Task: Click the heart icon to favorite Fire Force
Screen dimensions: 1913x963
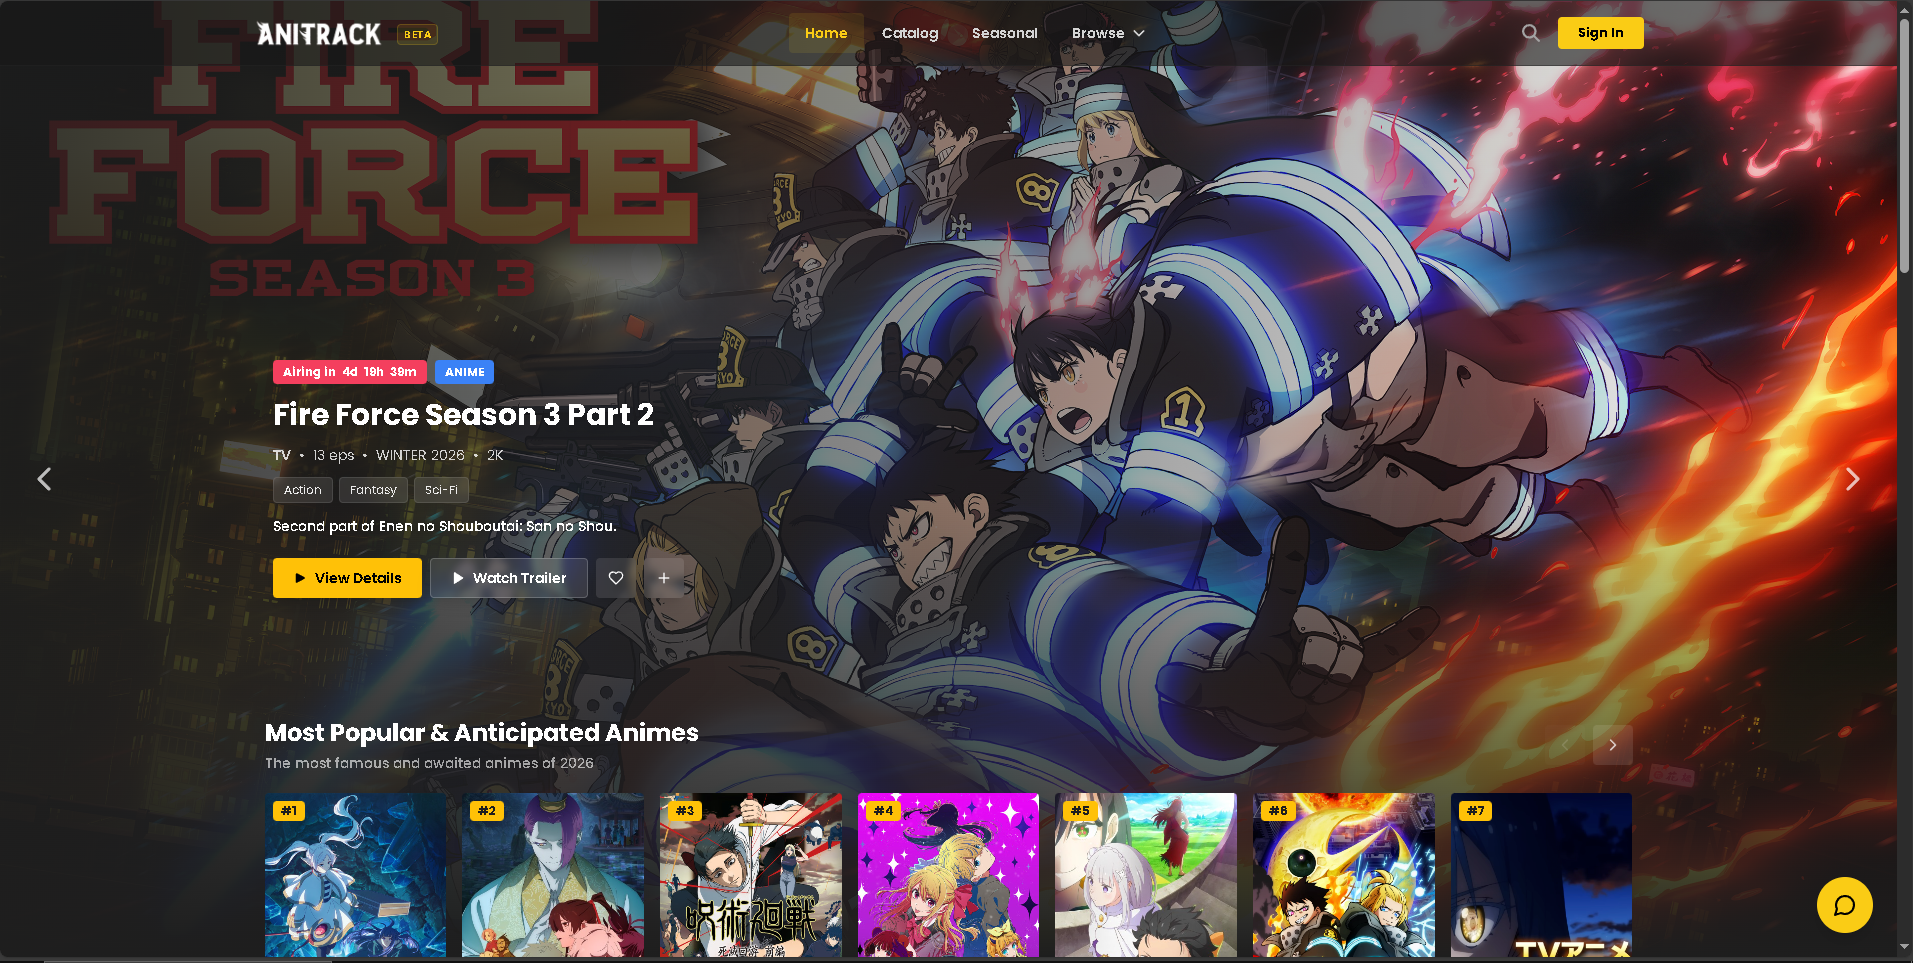Action: 615,577
